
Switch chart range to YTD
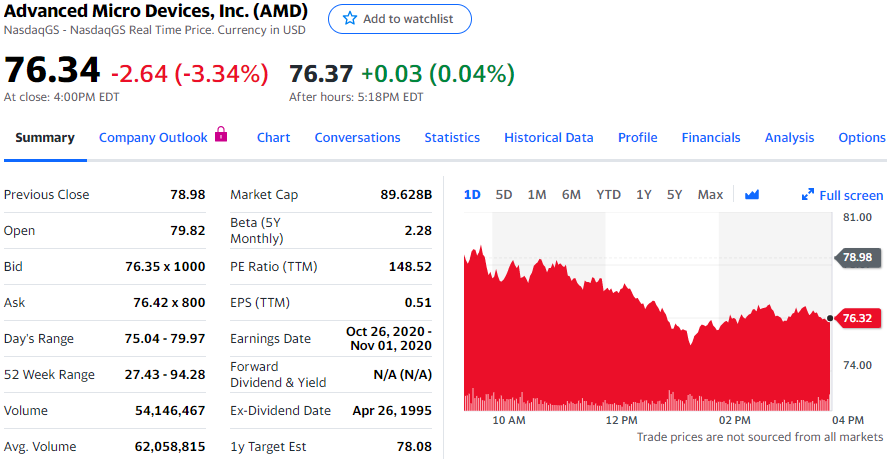pos(608,195)
